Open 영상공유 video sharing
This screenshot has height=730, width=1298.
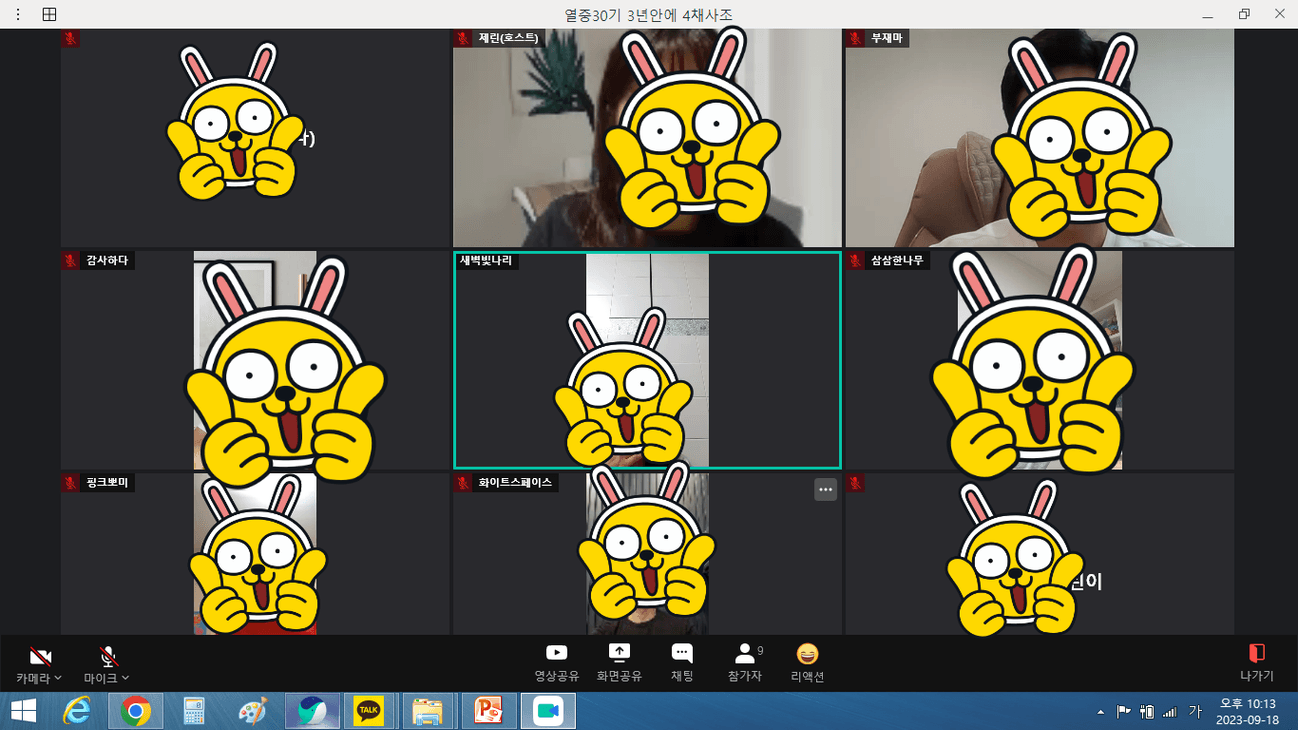click(556, 663)
